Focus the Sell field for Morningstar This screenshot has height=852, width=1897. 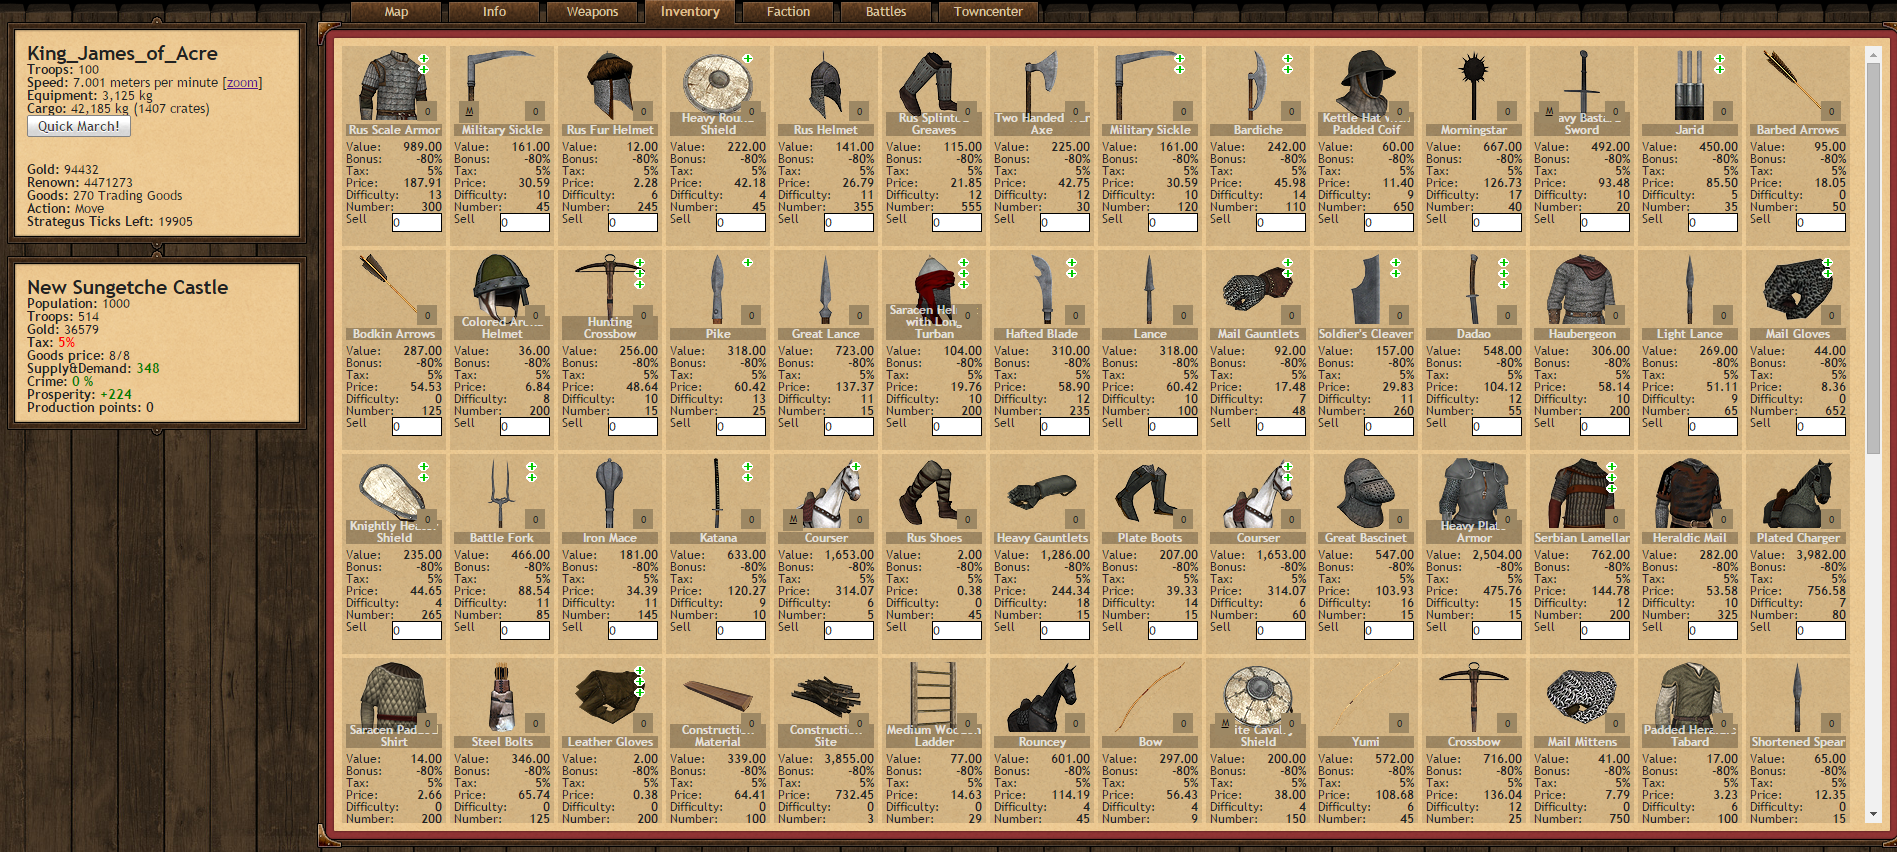point(1497,222)
